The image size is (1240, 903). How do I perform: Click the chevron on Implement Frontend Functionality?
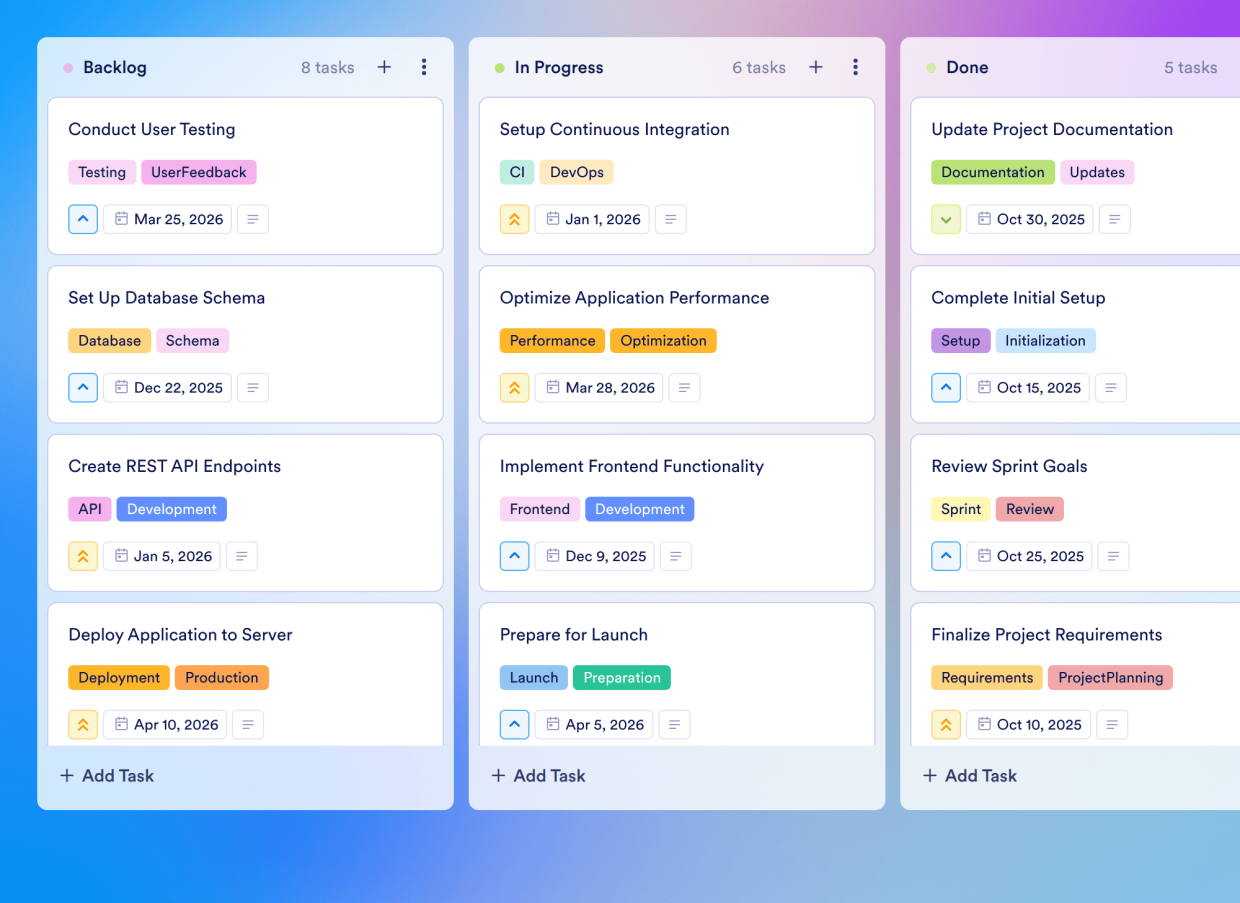pyautogui.click(x=514, y=556)
